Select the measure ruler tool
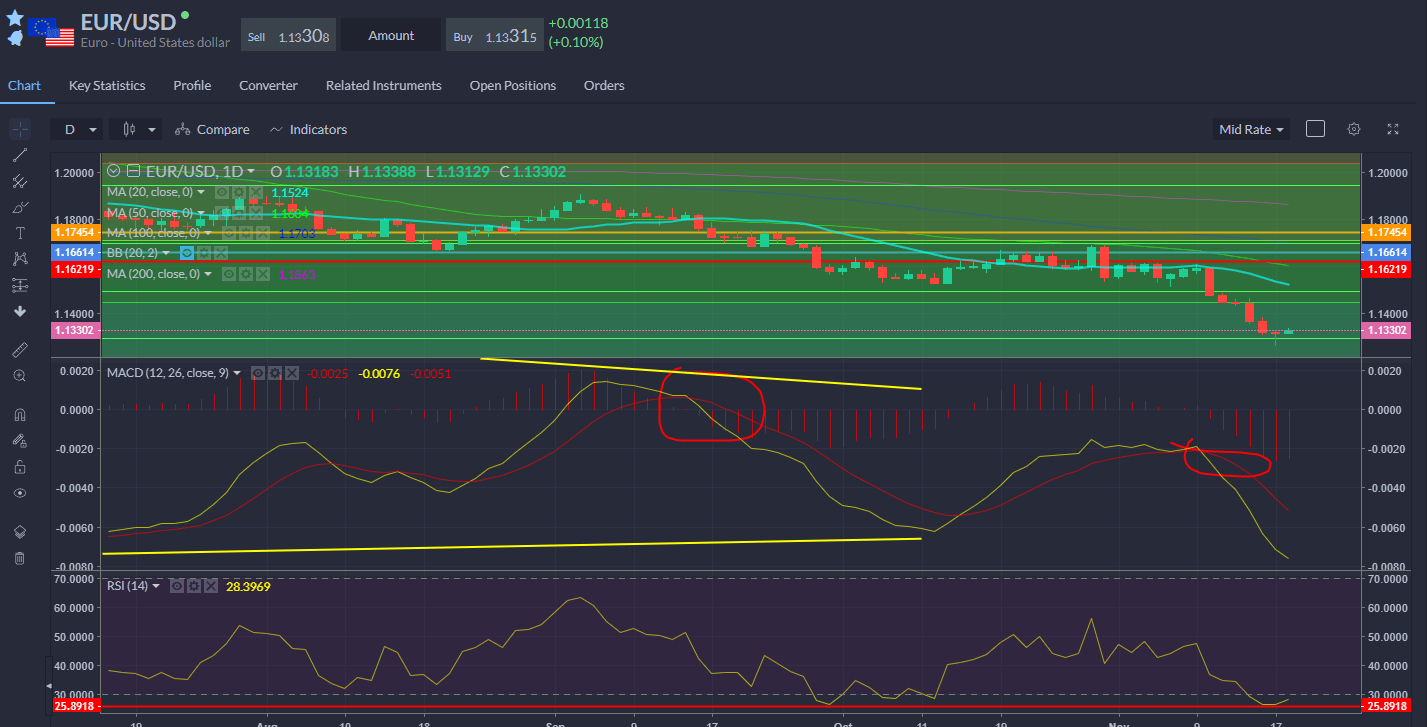This screenshot has height=727, width=1427. [x=19, y=349]
